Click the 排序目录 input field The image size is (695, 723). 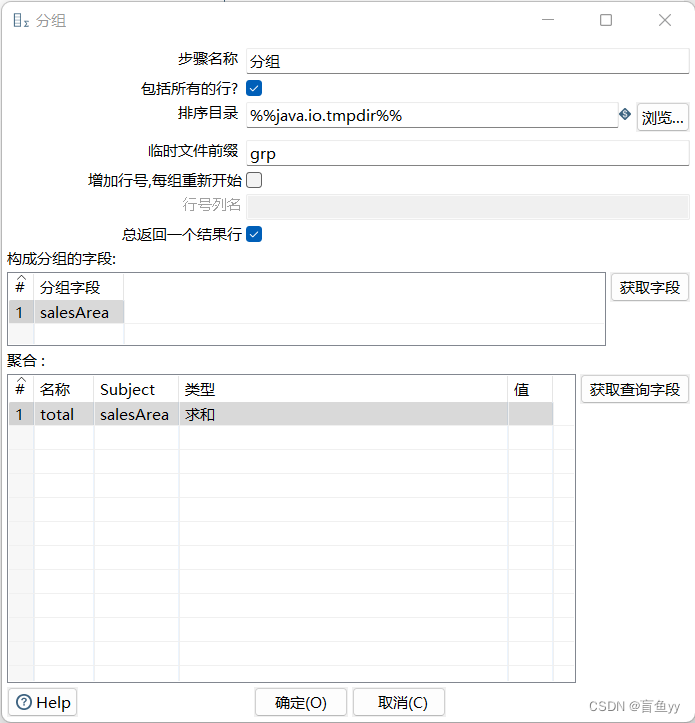click(432, 115)
